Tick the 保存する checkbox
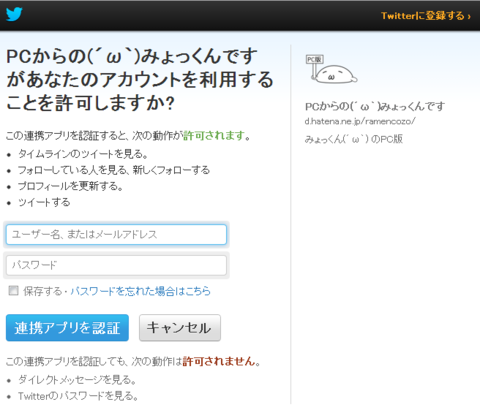The width and height of the screenshot is (480, 410). point(13,290)
